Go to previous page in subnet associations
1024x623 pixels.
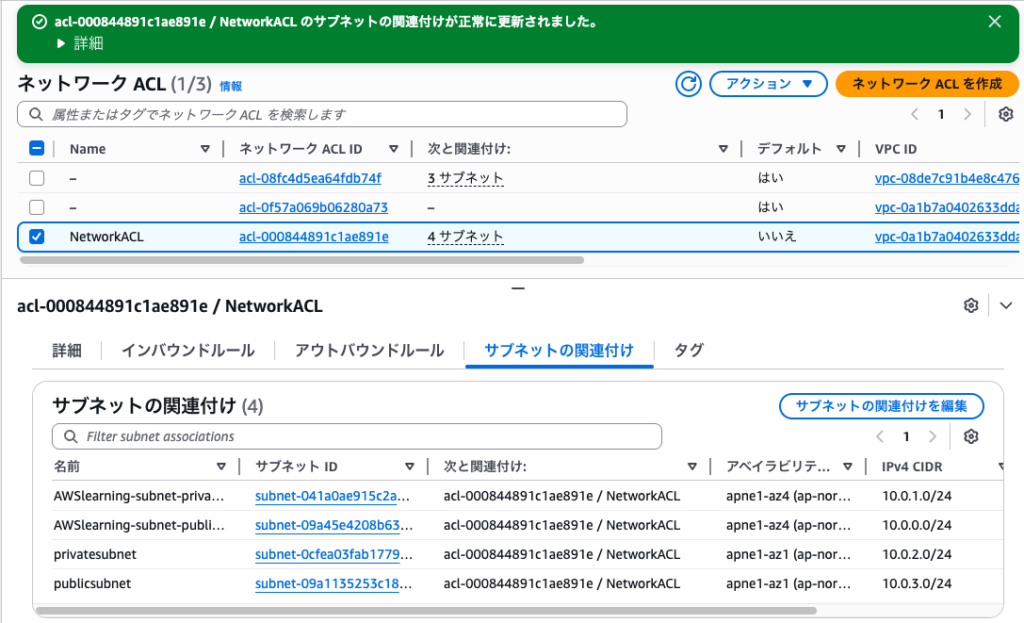pyautogui.click(x=880, y=436)
